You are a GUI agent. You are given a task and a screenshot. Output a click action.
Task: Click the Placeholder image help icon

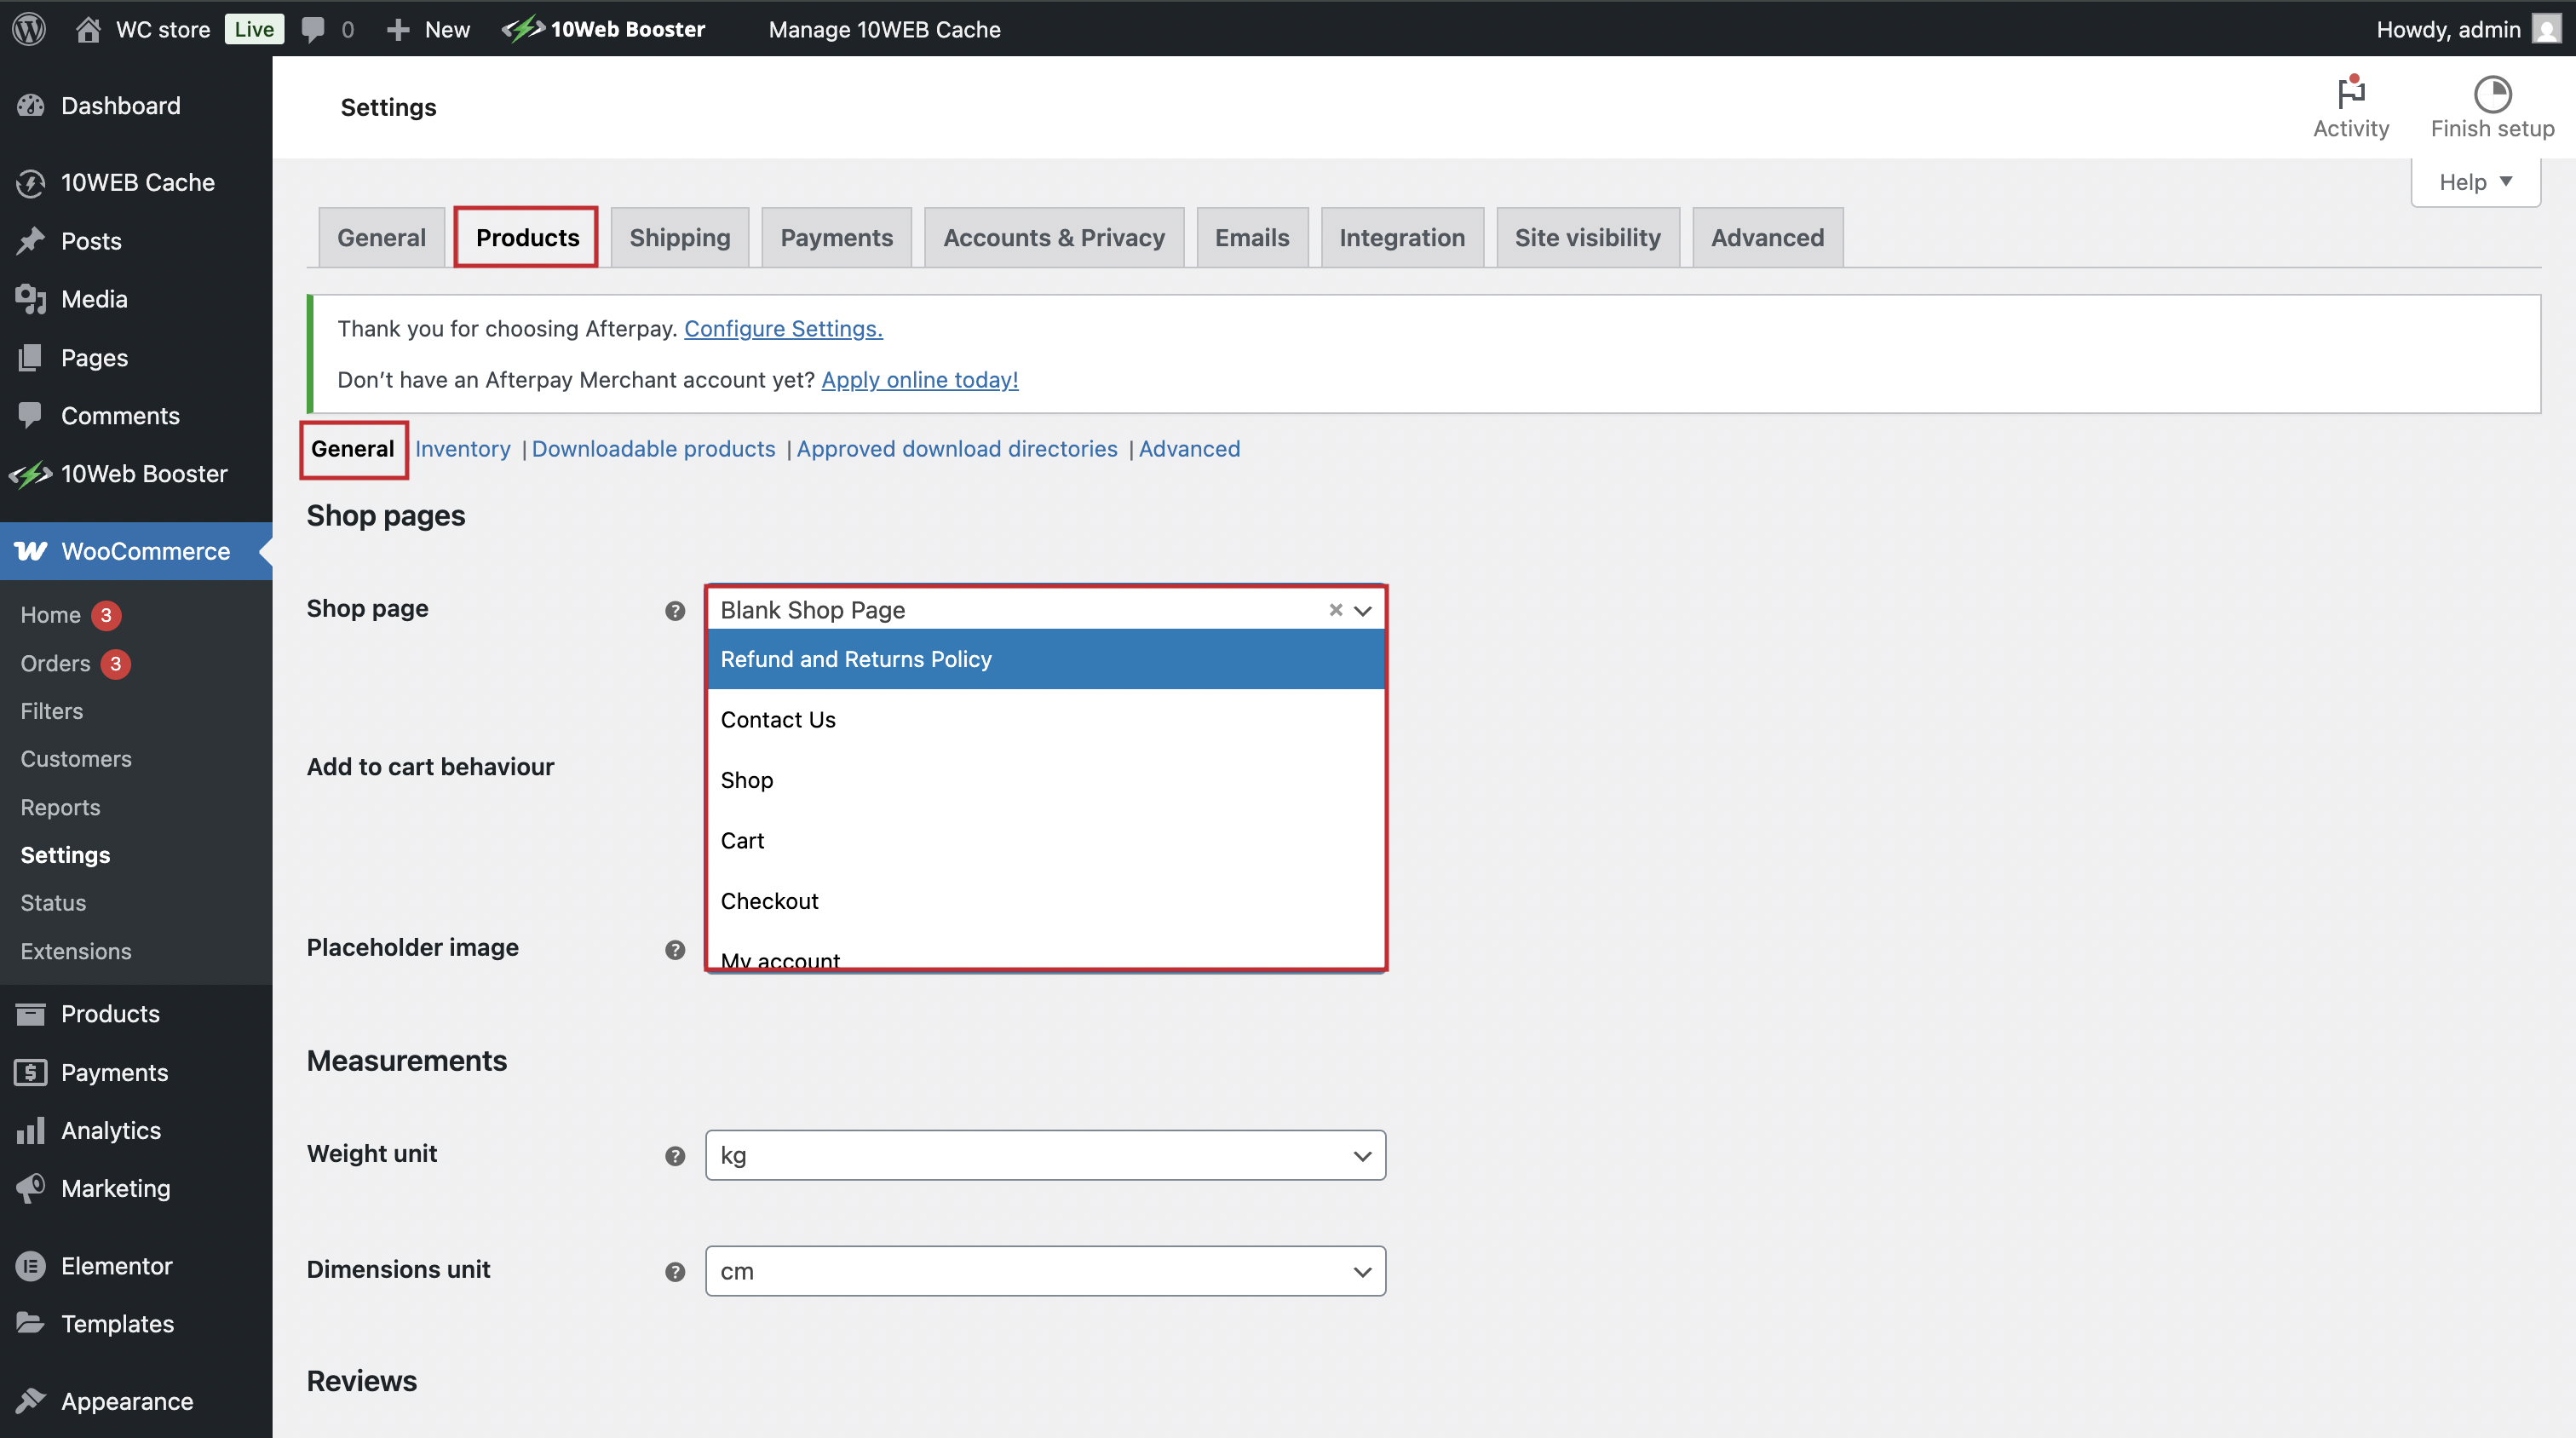(675, 949)
